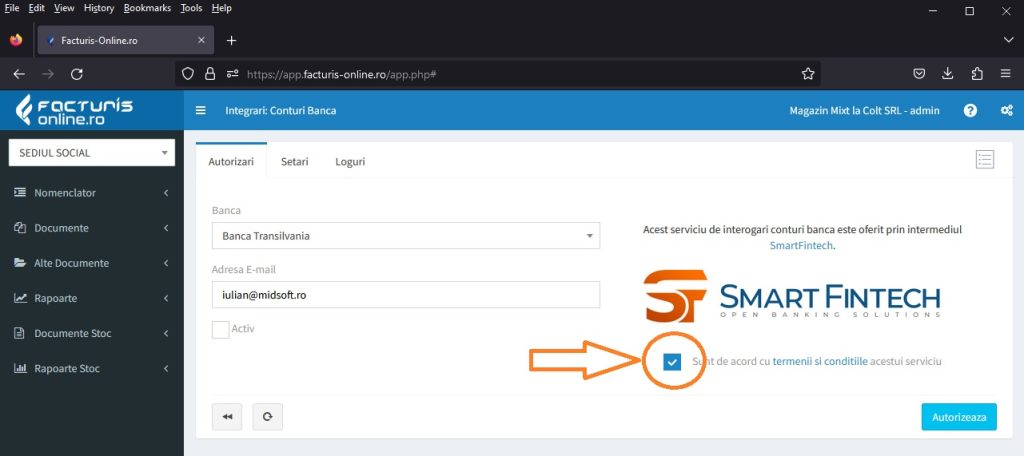The image size is (1024, 456).
Task: Click the browser forward arrow
Action: [48, 74]
